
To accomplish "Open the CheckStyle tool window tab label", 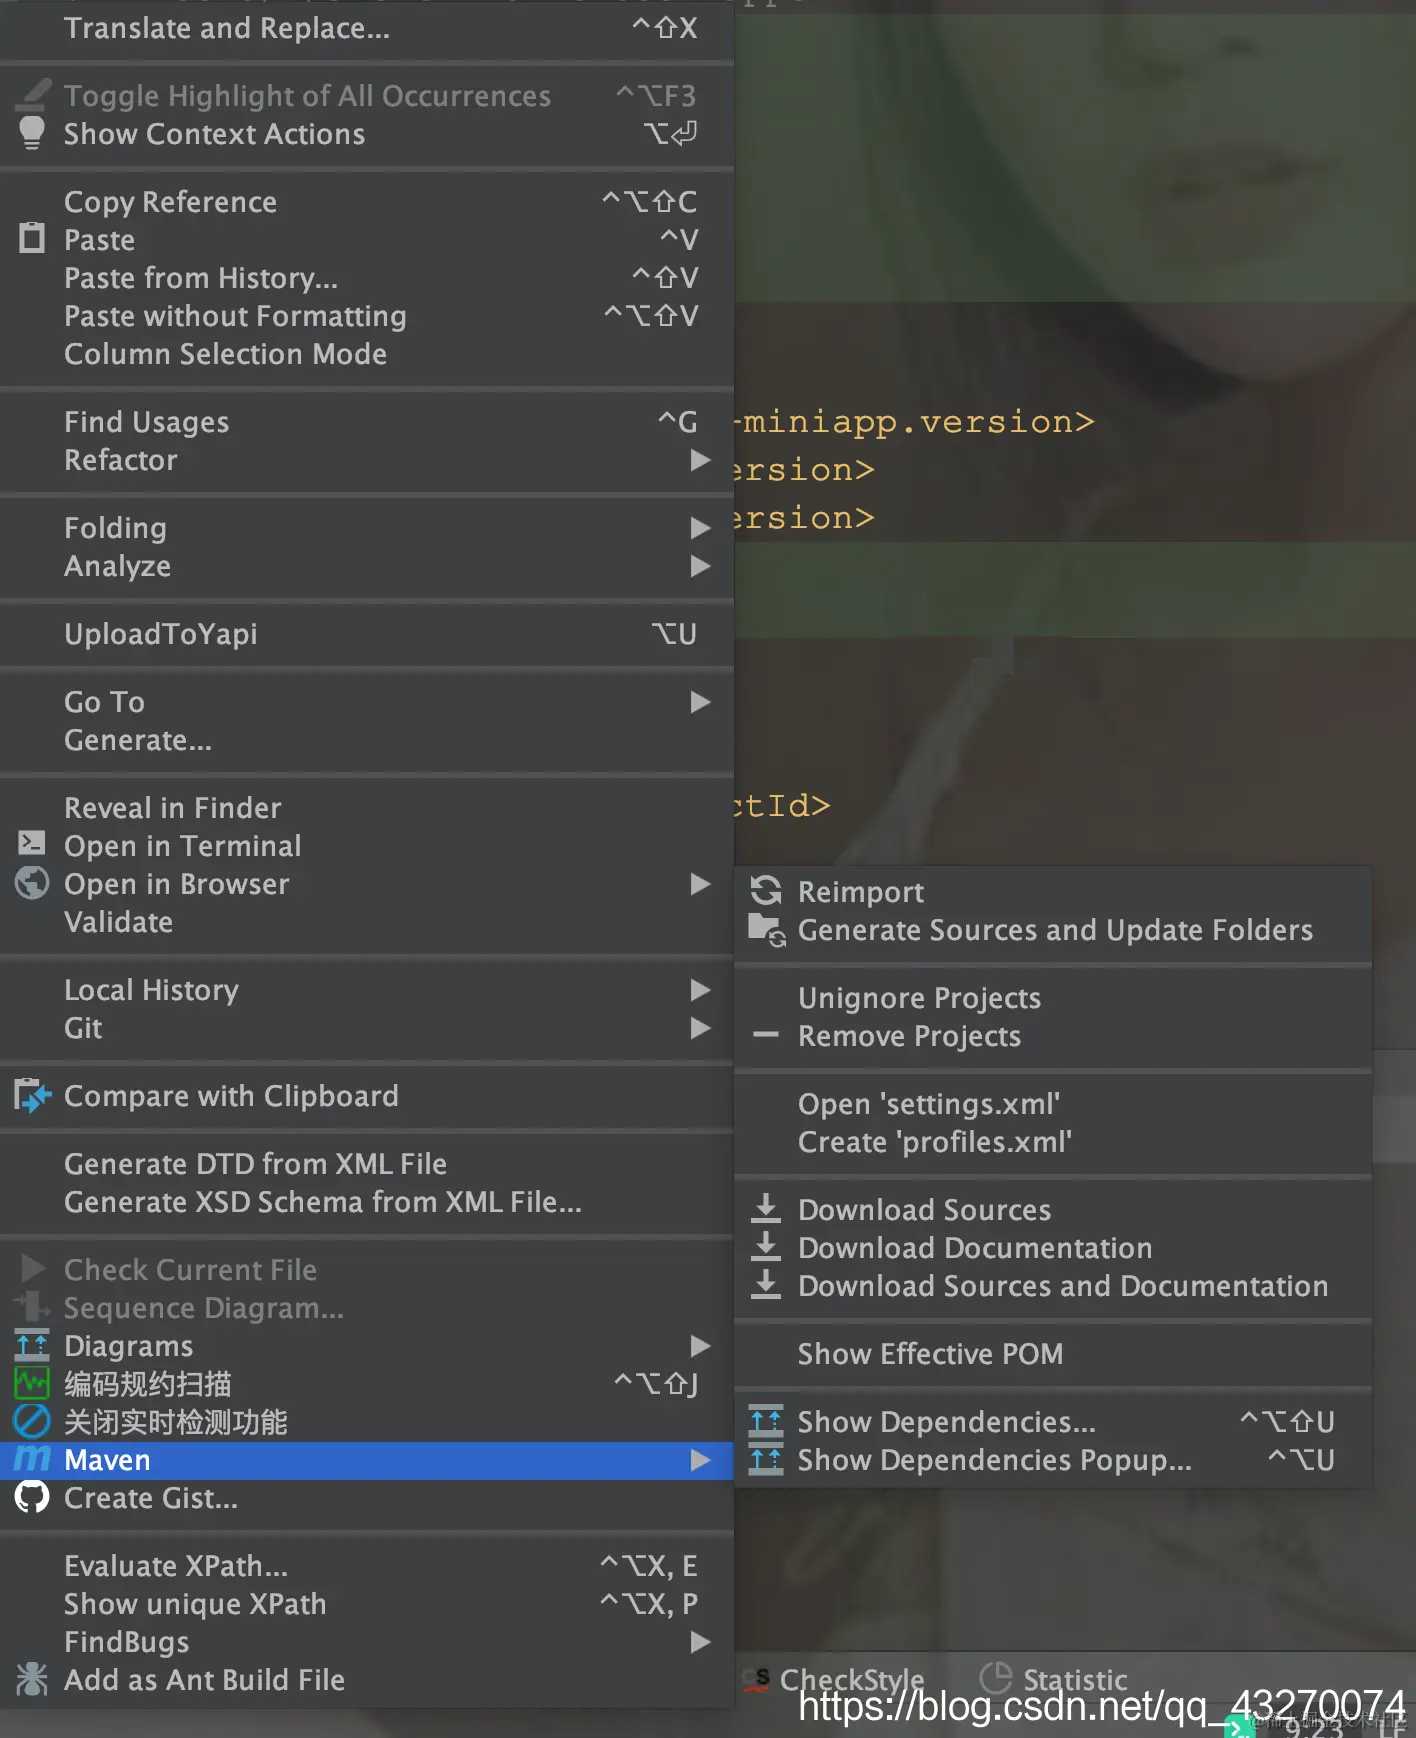I will [851, 1679].
